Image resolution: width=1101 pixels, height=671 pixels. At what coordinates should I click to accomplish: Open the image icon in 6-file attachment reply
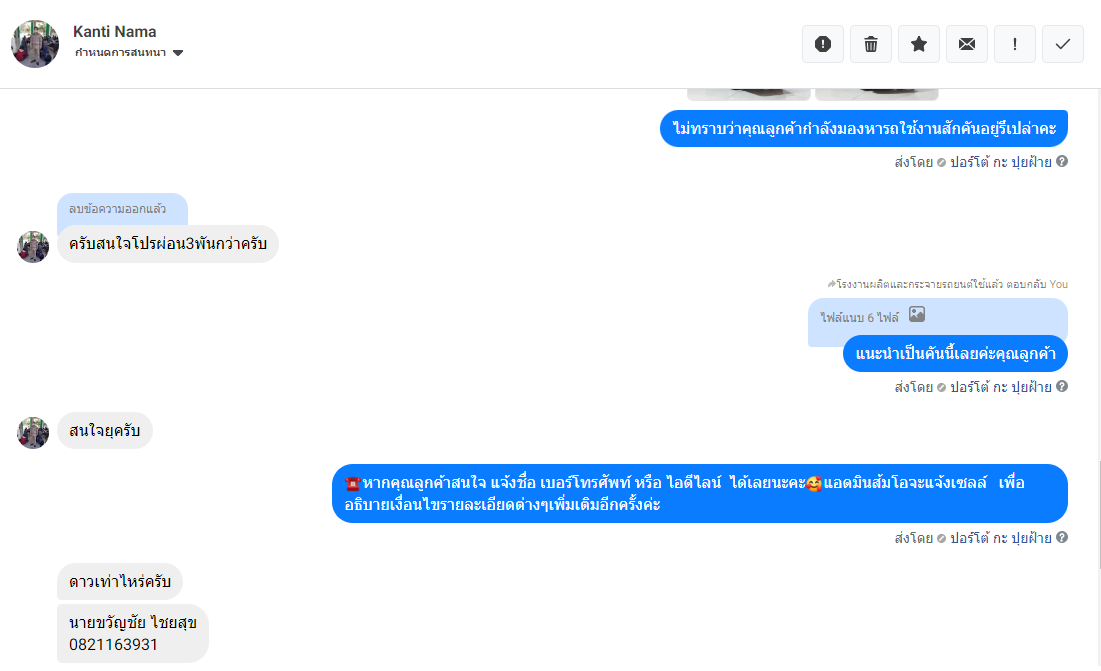coord(916,314)
